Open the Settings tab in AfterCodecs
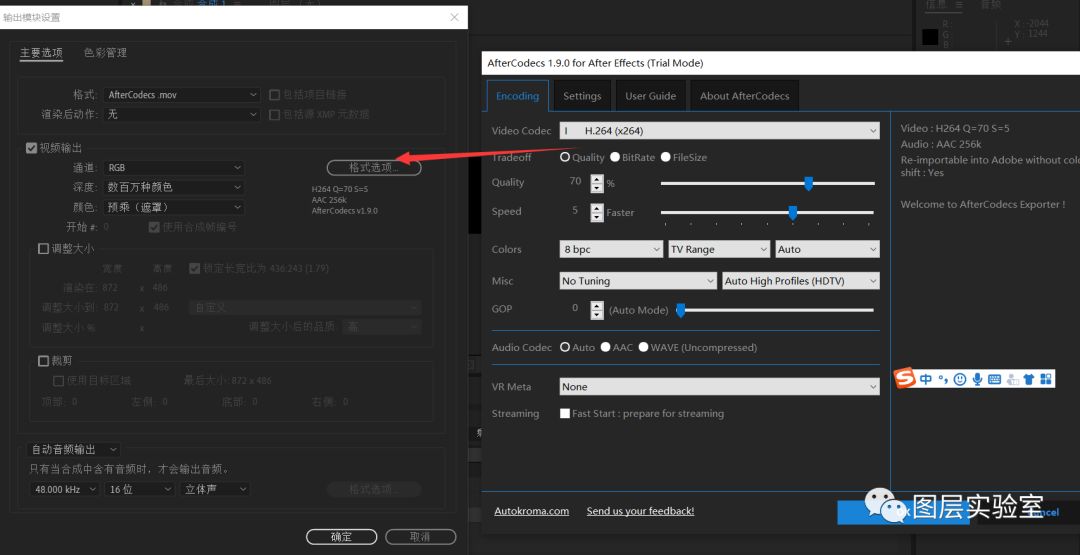The width and height of the screenshot is (1080, 555). [582, 96]
